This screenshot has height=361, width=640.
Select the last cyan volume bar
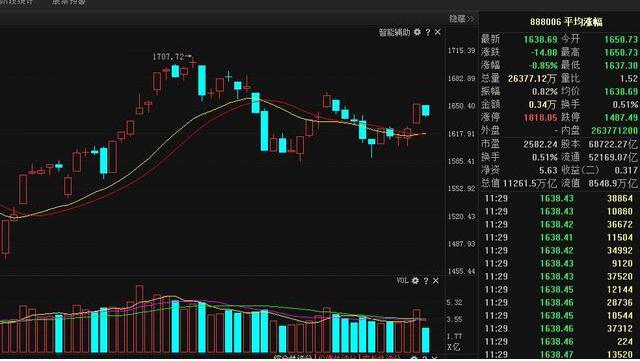(426, 340)
